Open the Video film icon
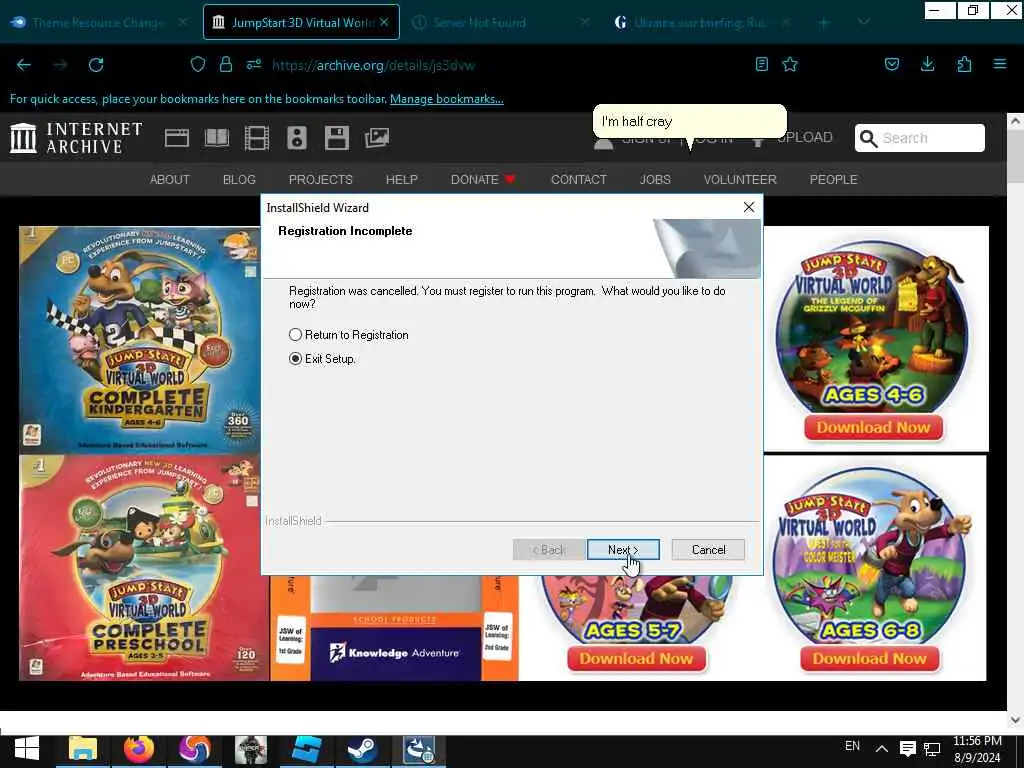Image resolution: width=1024 pixels, height=768 pixels. [257, 138]
